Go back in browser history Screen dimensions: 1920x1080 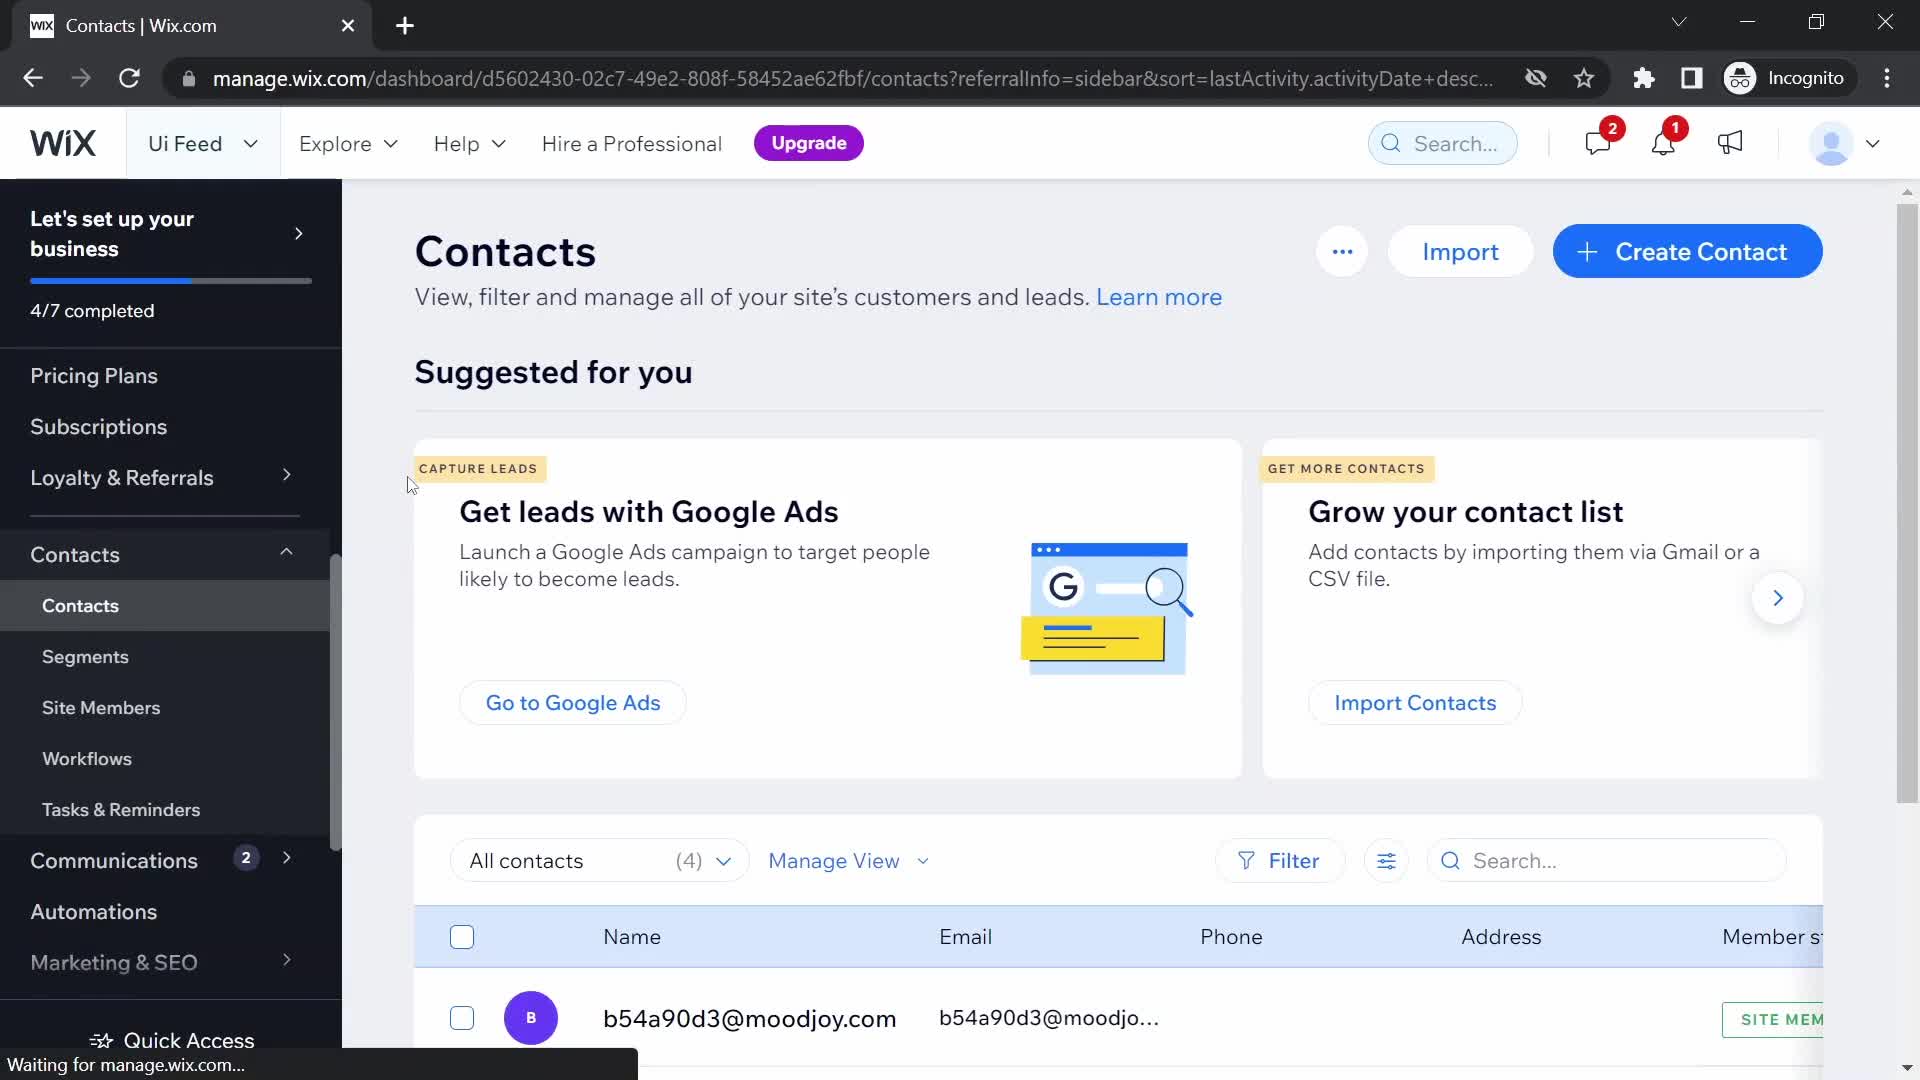coord(33,78)
